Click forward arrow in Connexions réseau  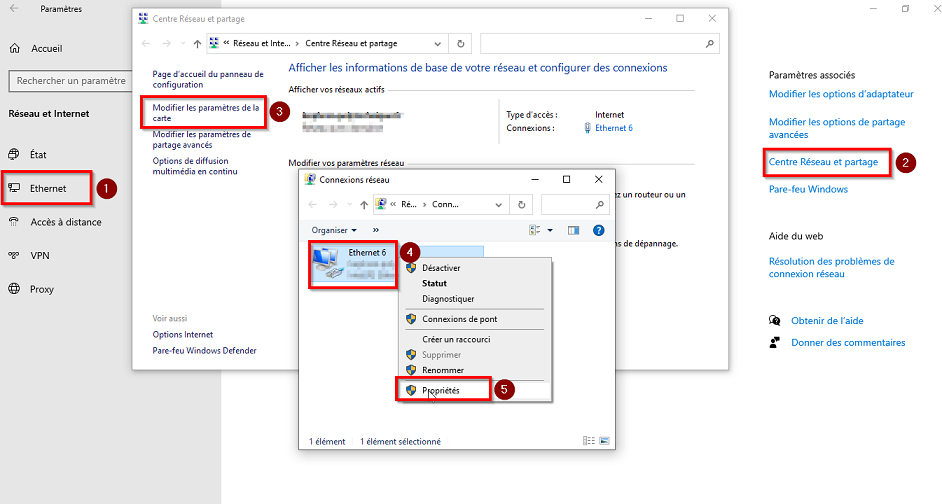click(x=333, y=204)
